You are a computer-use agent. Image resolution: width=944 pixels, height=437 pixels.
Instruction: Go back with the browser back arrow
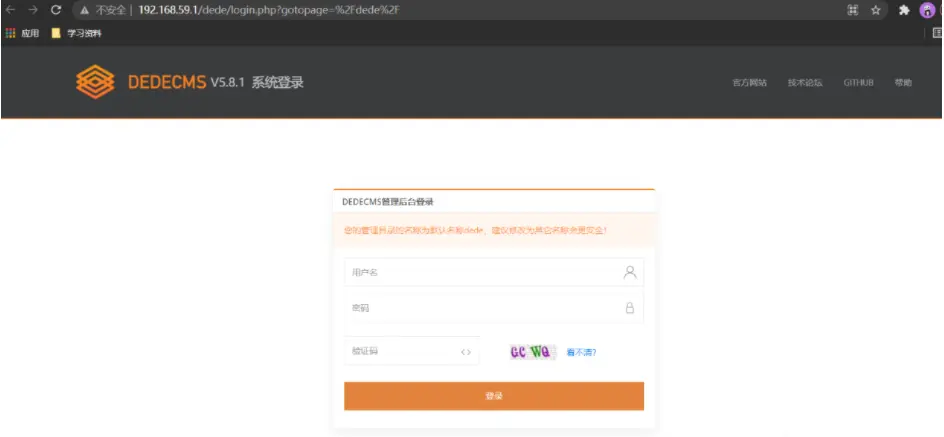(x=11, y=10)
